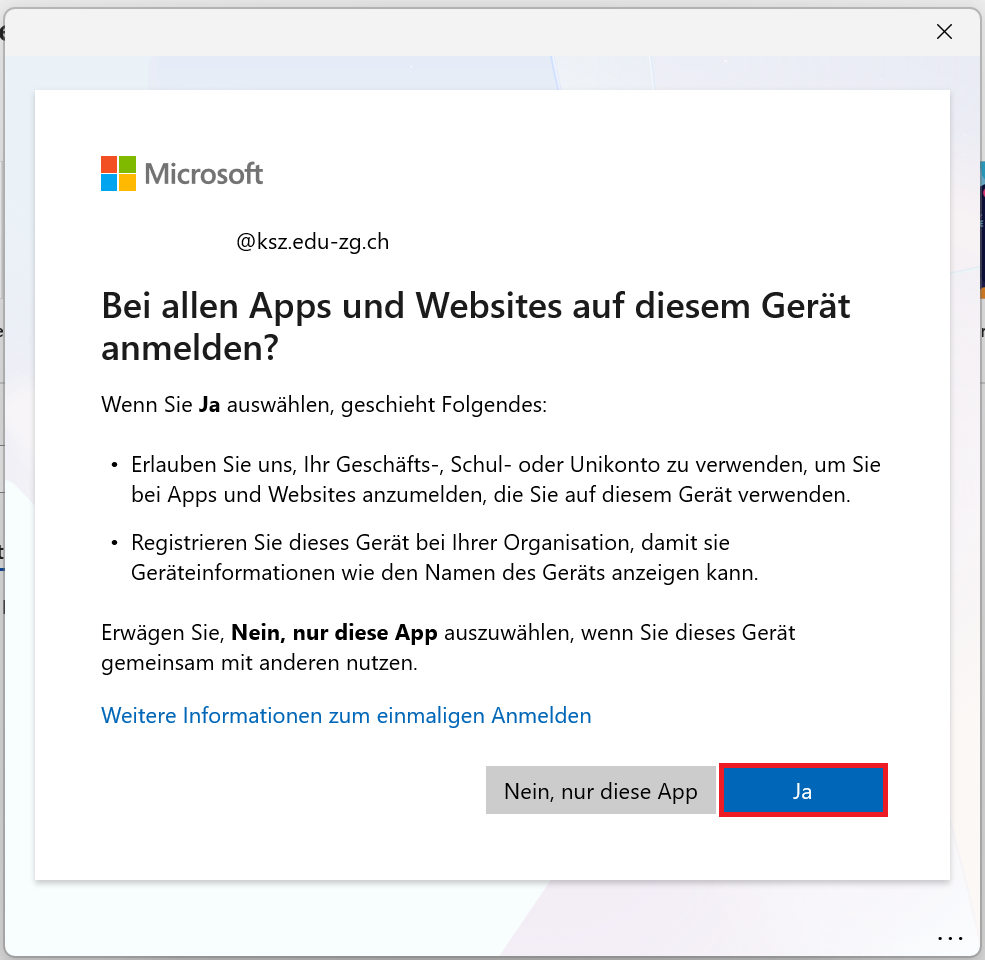985x960 pixels.
Task: Open the three-dots more options menu
Action: (948, 939)
